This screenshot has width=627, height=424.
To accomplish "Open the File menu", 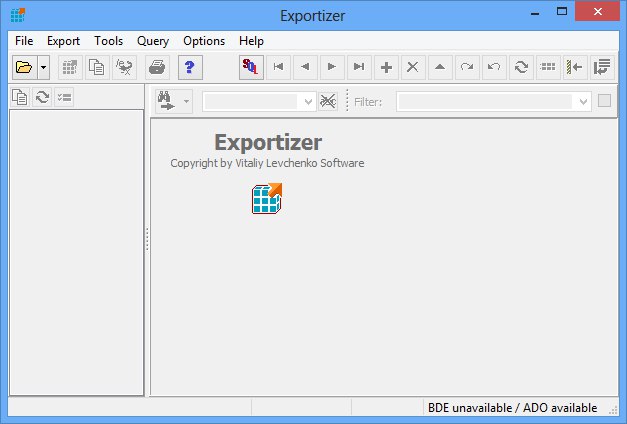I will tap(24, 41).
